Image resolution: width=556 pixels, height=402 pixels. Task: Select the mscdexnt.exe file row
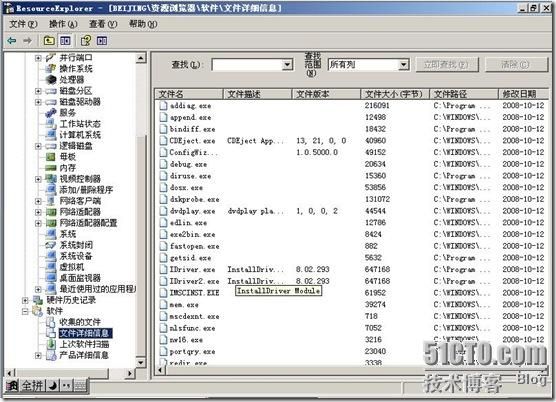(352, 316)
